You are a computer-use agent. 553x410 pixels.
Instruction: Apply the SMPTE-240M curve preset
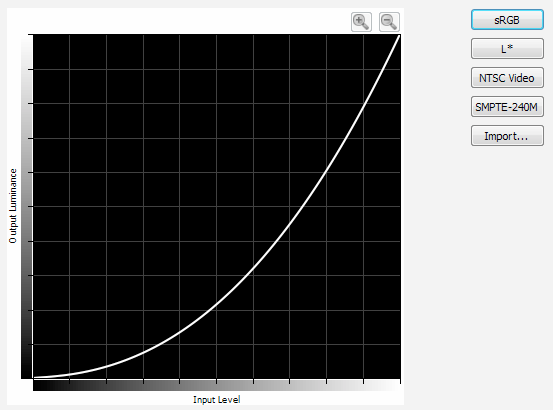pos(507,106)
